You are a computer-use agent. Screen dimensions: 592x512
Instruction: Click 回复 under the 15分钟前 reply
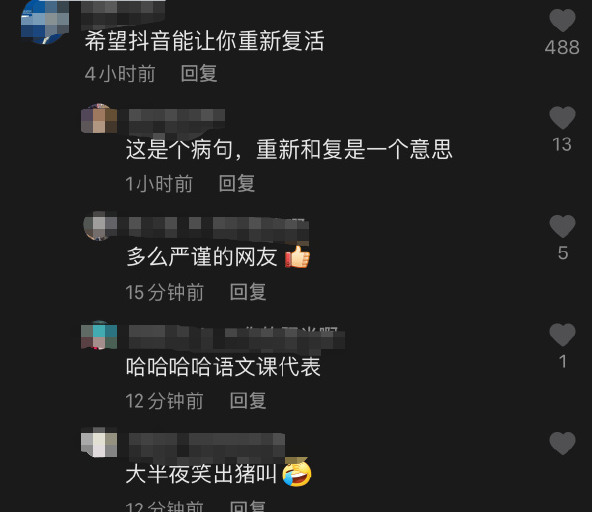point(248,292)
